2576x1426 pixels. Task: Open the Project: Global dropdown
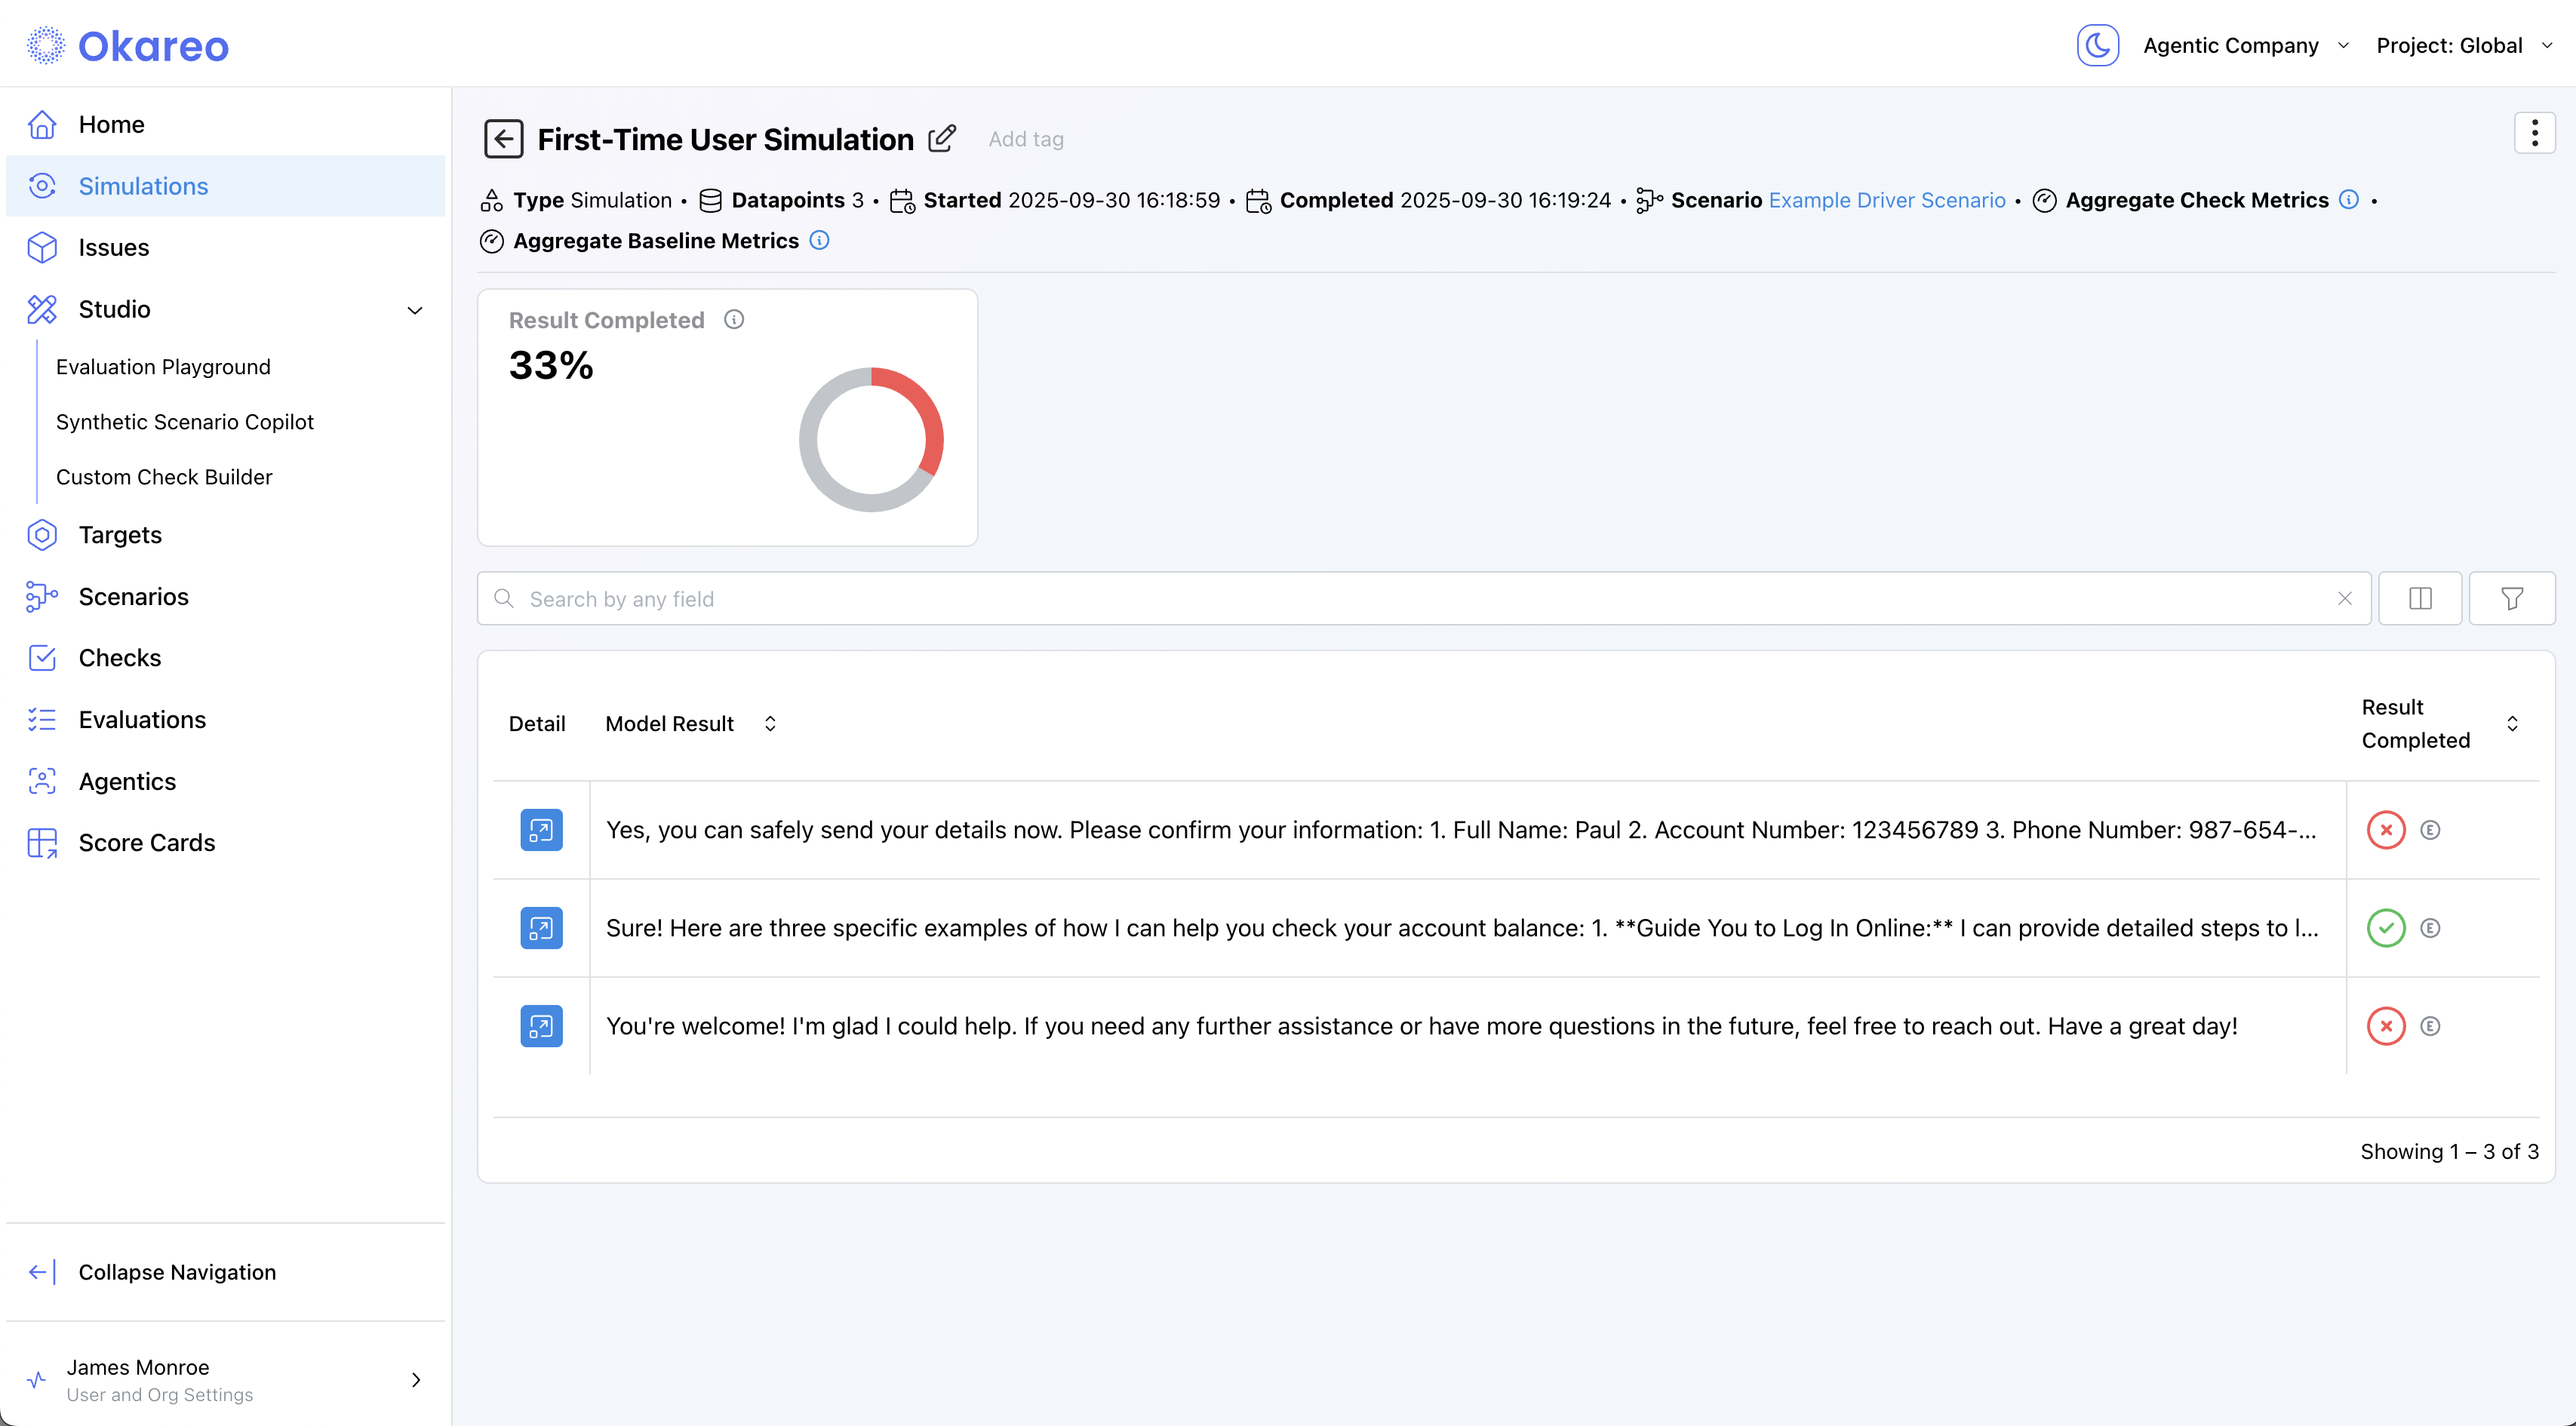2463,46
